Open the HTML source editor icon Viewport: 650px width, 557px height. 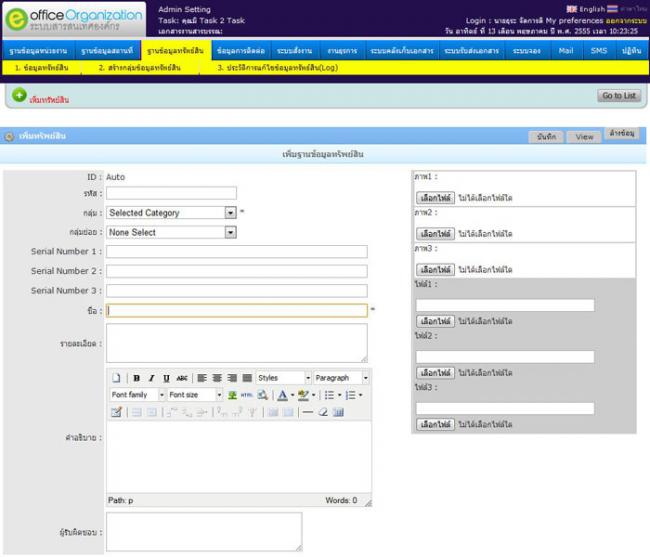point(245,395)
